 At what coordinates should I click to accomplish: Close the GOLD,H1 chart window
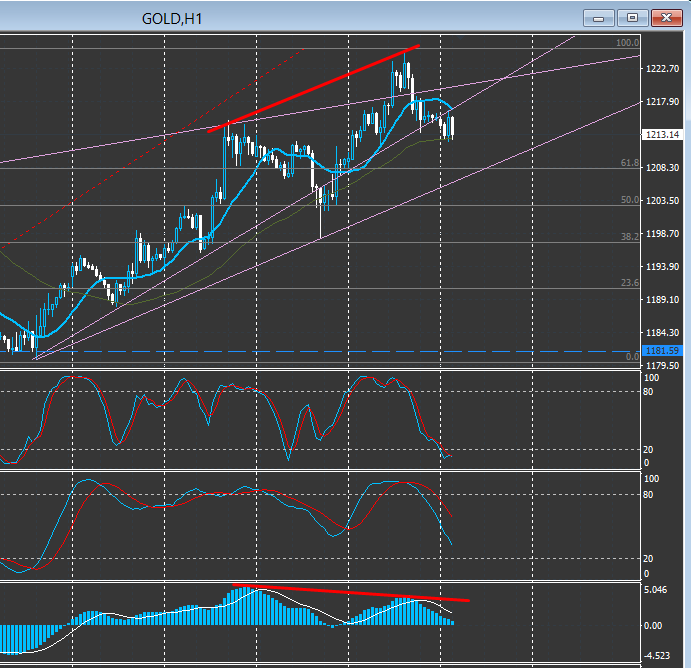[665, 17]
